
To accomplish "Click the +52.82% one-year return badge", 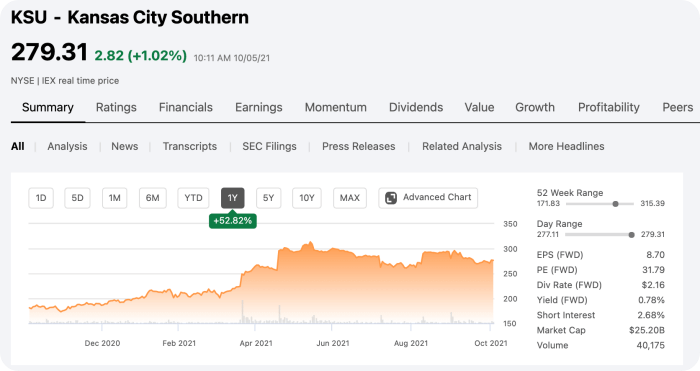I will 233,221.
